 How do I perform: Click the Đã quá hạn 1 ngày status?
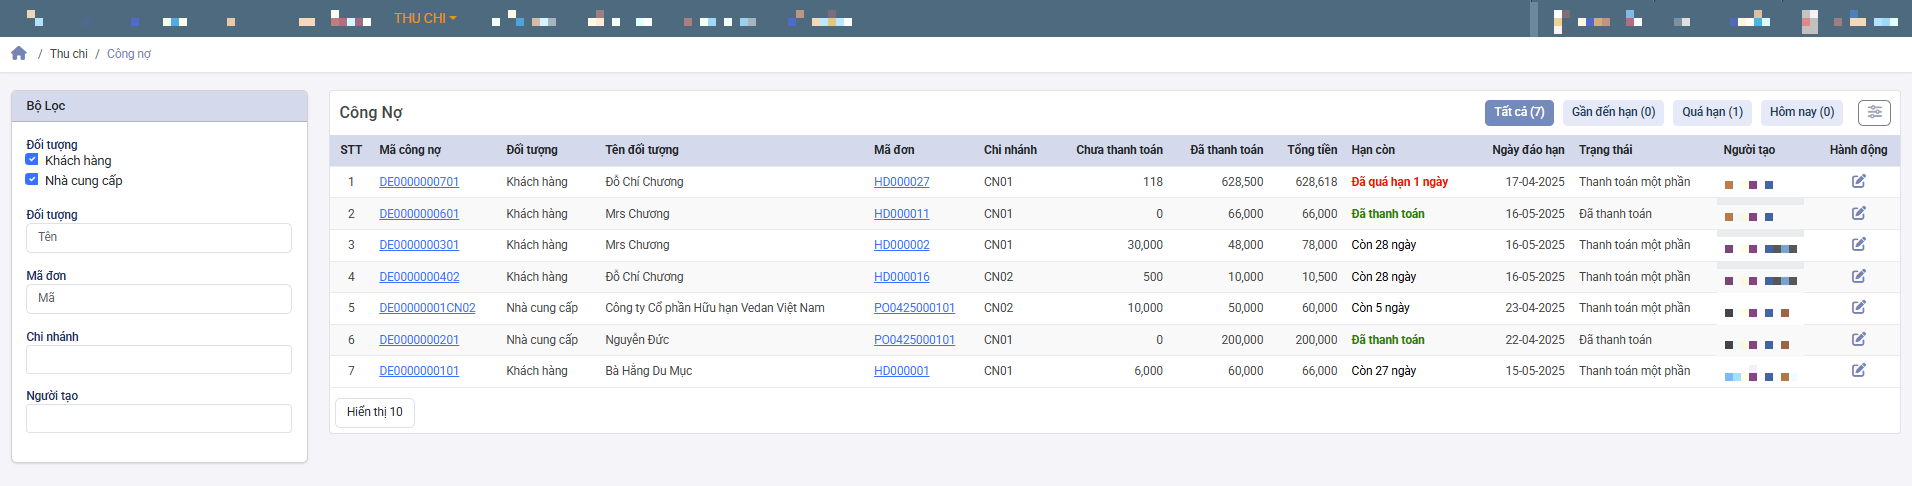[x=1399, y=182]
